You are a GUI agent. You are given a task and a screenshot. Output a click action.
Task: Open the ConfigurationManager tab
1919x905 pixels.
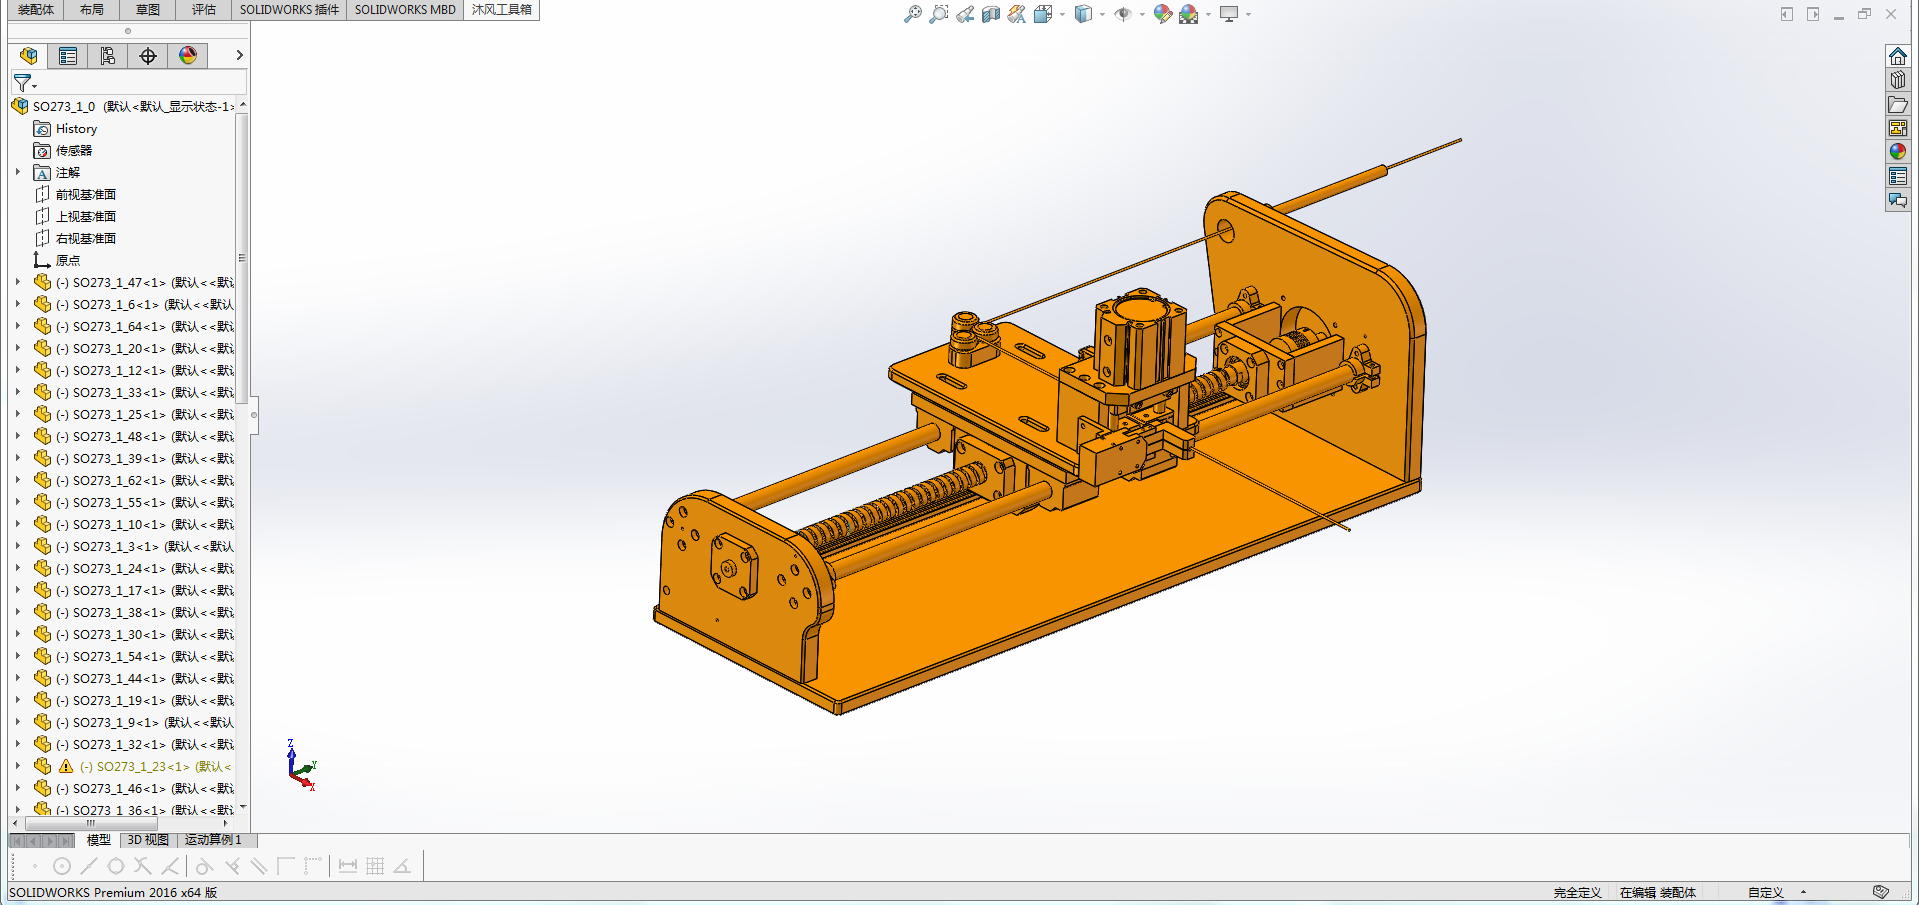(108, 56)
